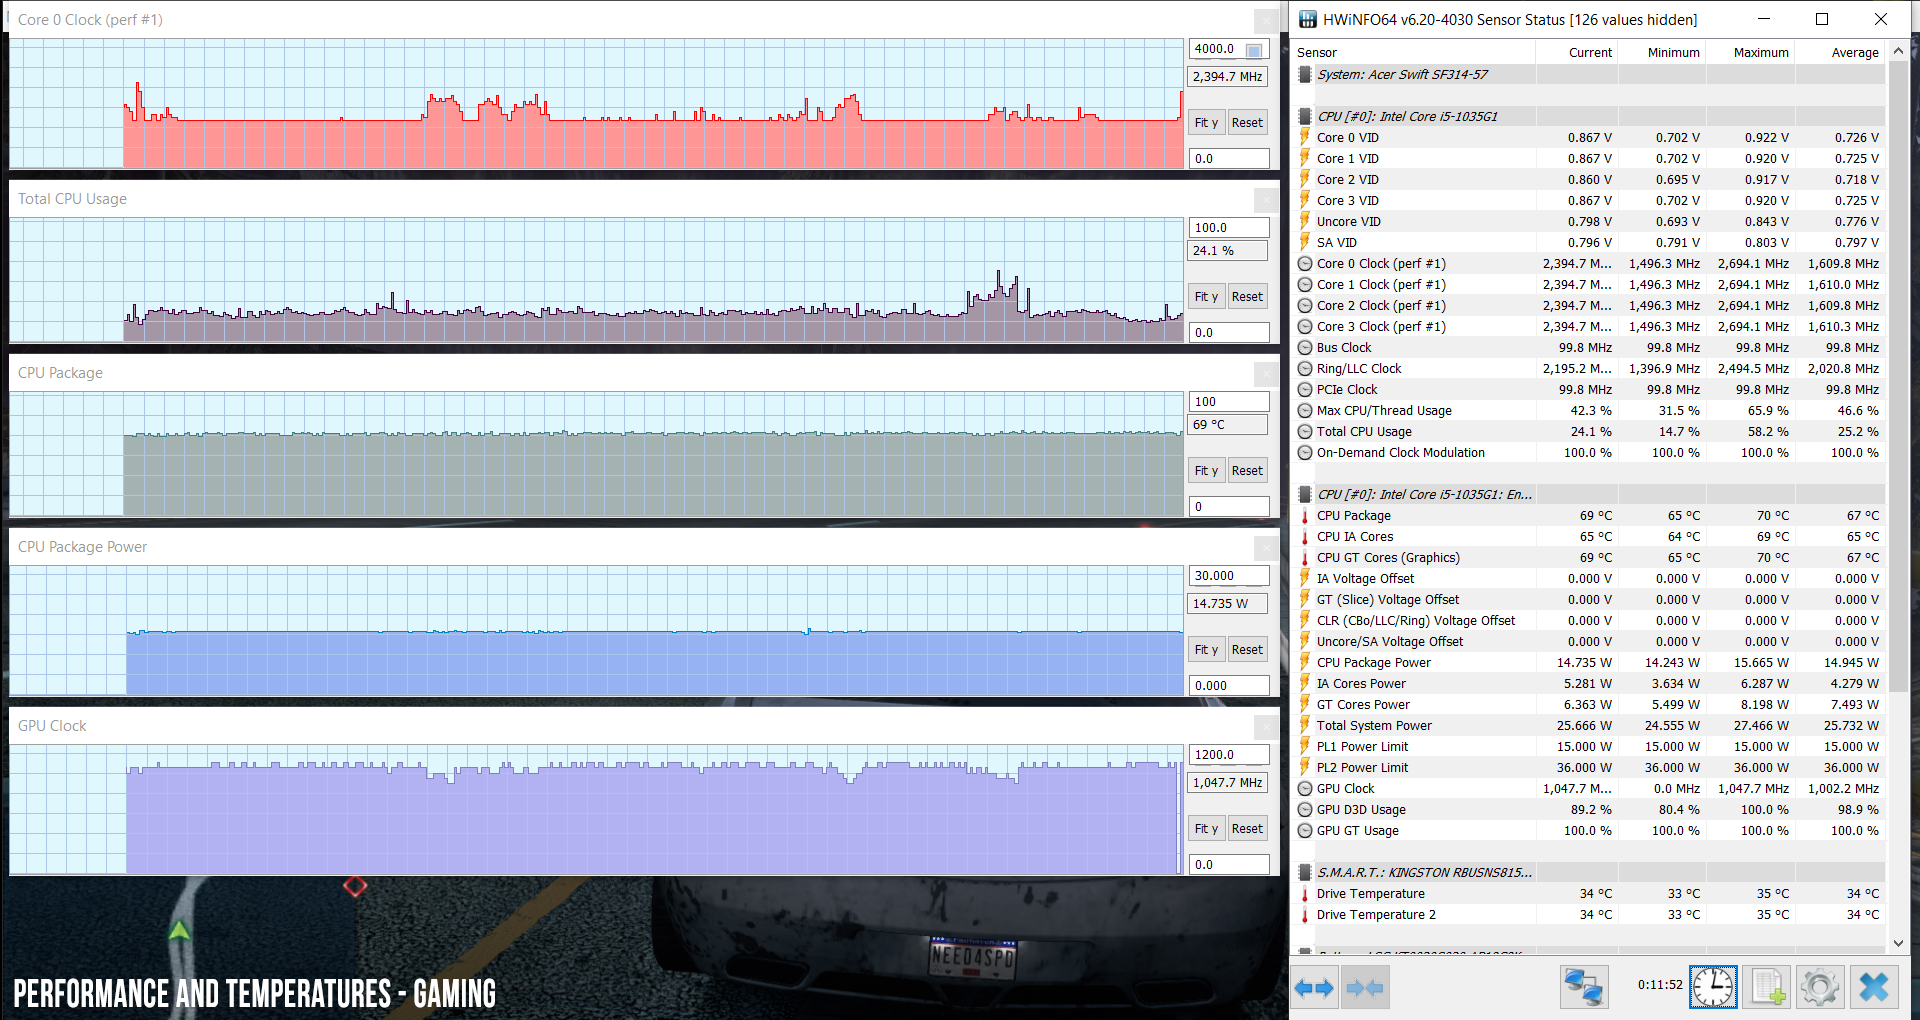Click HWiNFO64 title bar app icon

(x=1307, y=19)
